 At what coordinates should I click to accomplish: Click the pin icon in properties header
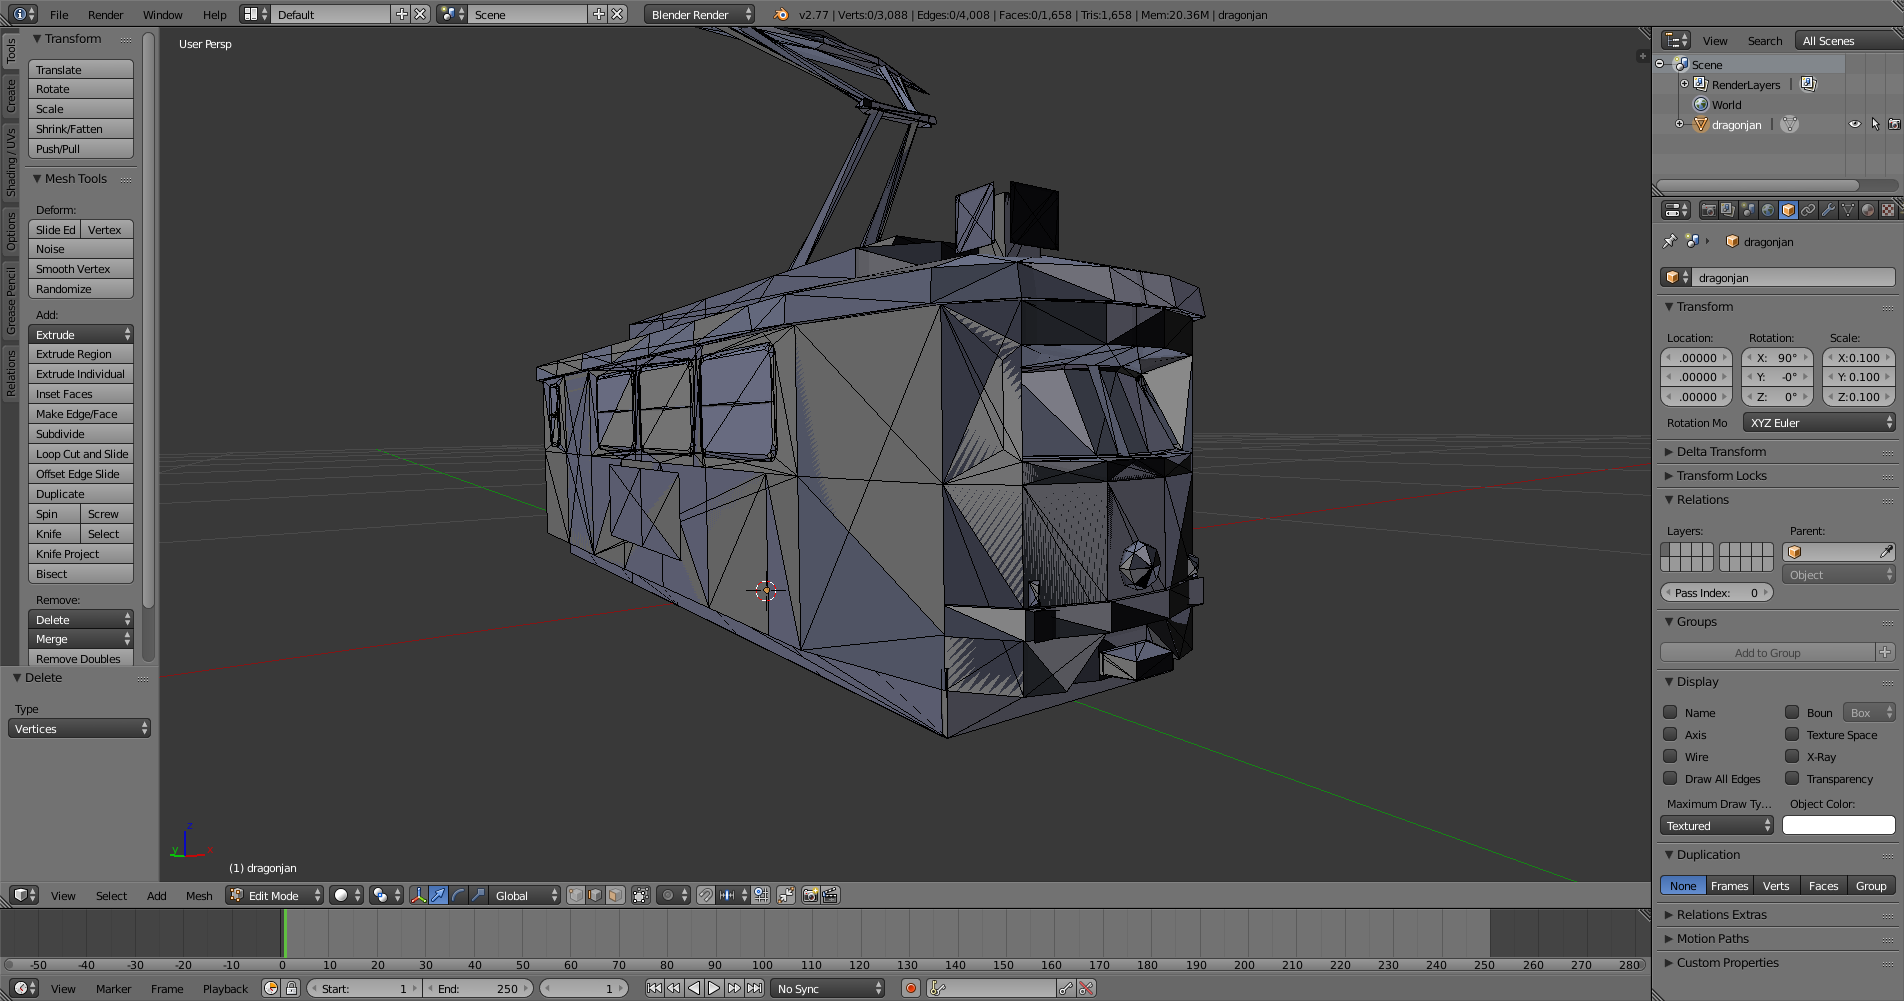coord(1669,241)
